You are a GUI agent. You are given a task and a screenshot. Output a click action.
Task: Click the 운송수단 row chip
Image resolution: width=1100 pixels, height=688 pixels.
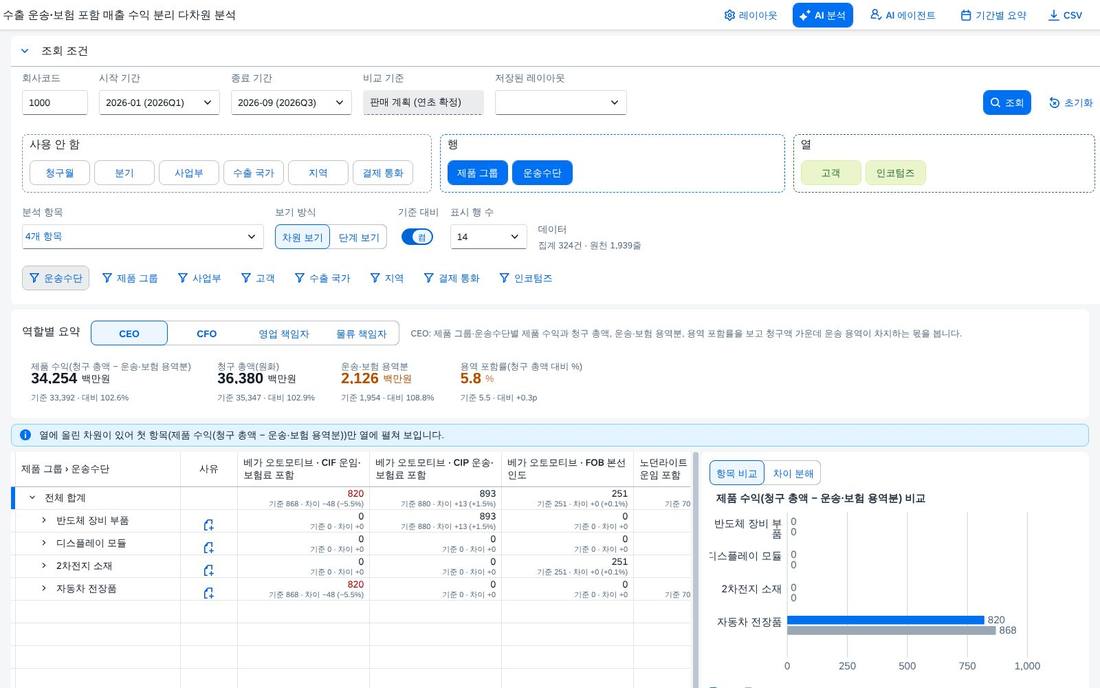(x=542, y=173)
